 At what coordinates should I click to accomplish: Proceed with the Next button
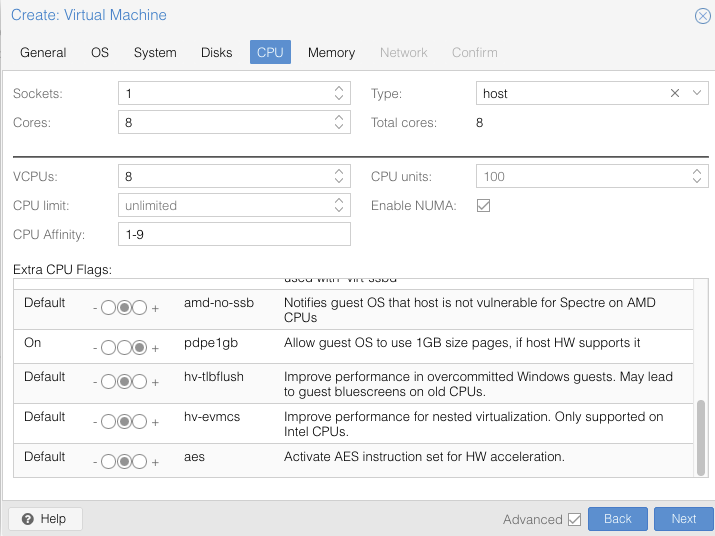coord(684,519)
